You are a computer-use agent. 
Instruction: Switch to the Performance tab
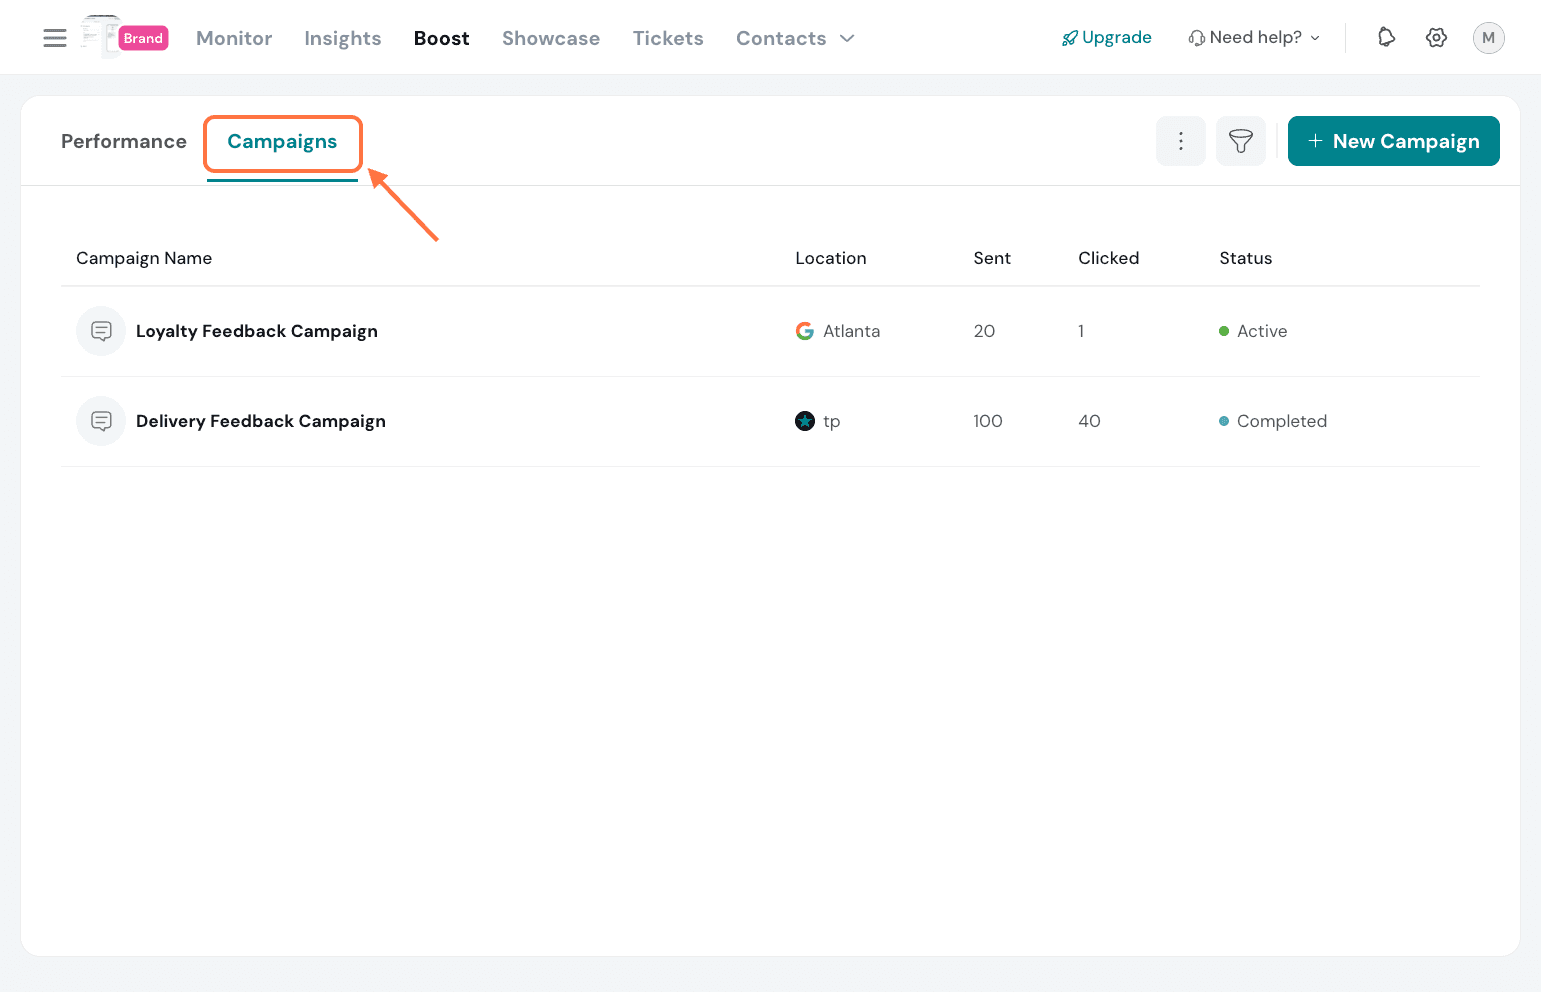tap(123, 141)
